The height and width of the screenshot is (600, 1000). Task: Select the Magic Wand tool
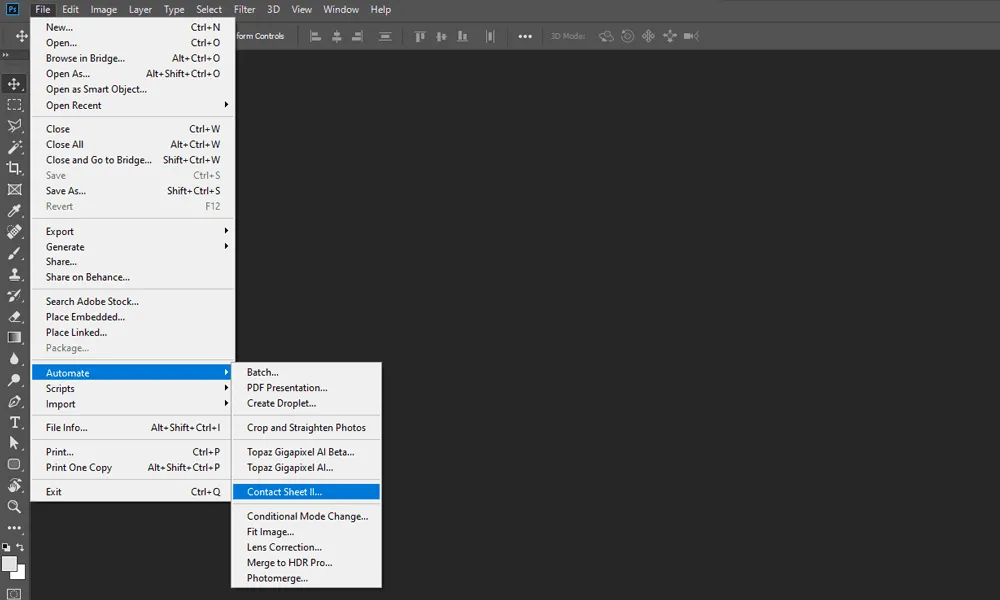(14, 147)
